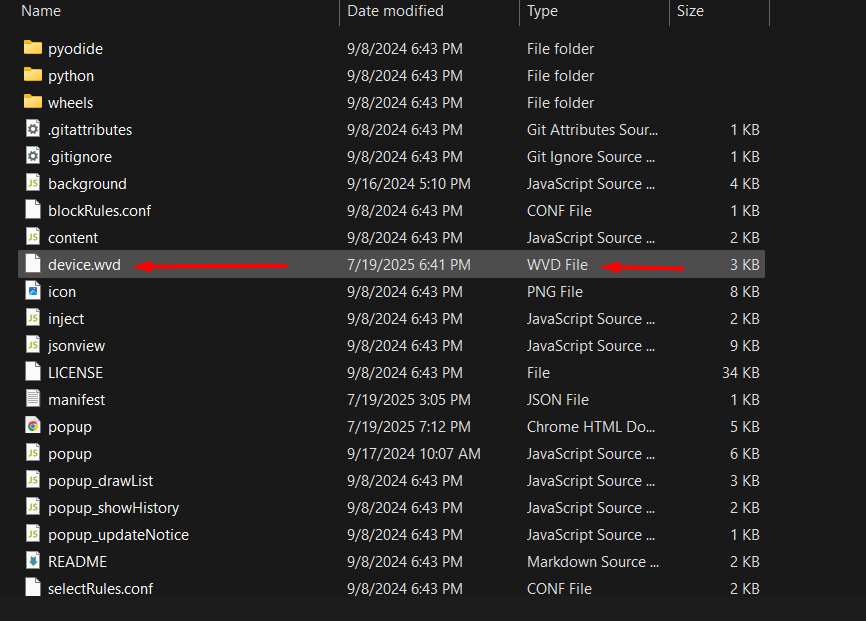Select the popup_updateNotice file name
Image resolution: width=866 pixels, height=621 pixels.
[118, 535]
